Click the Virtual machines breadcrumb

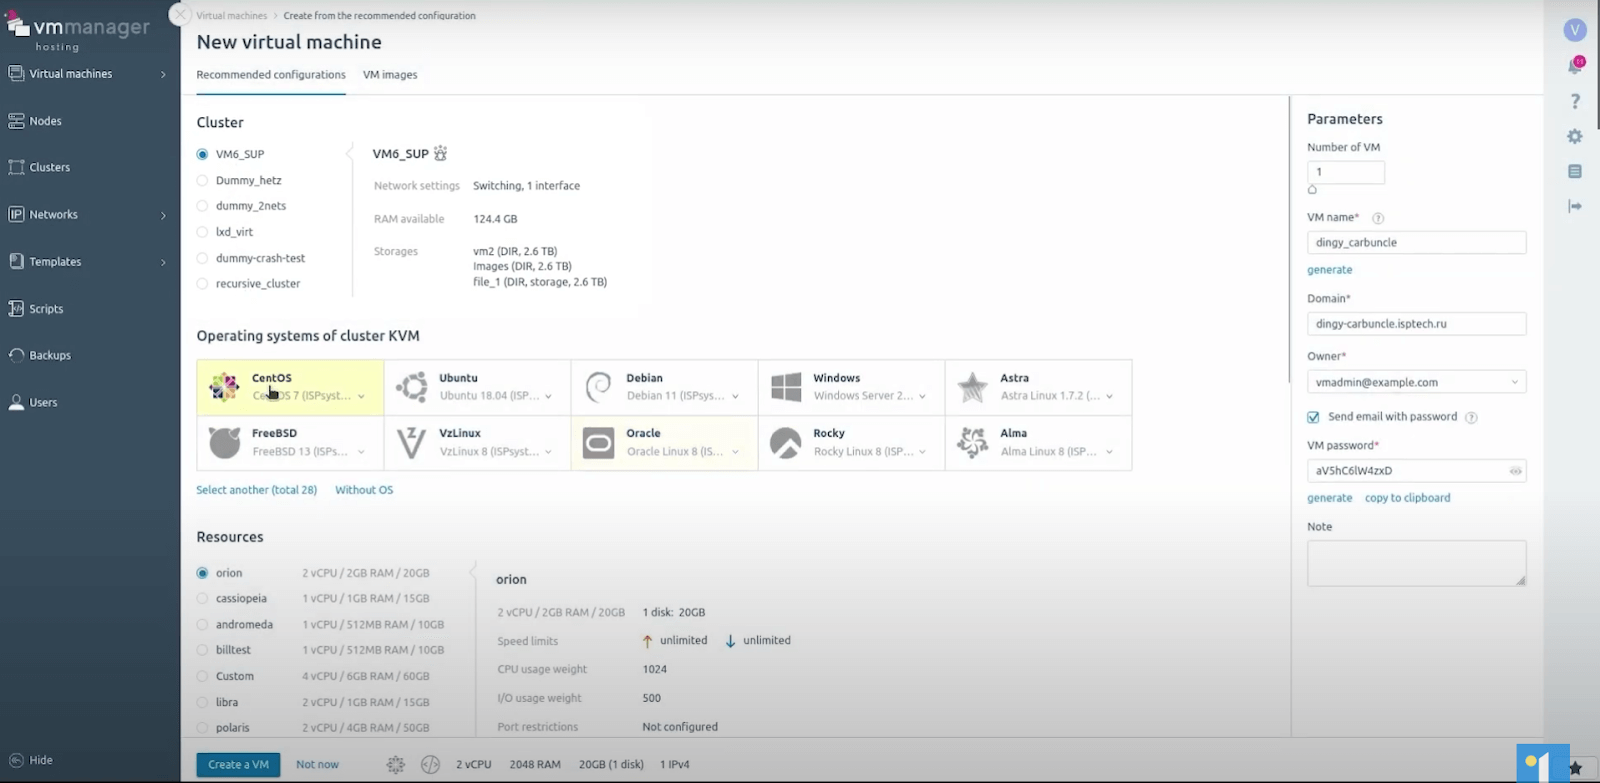pyautogui.click(x=232, y=16)
